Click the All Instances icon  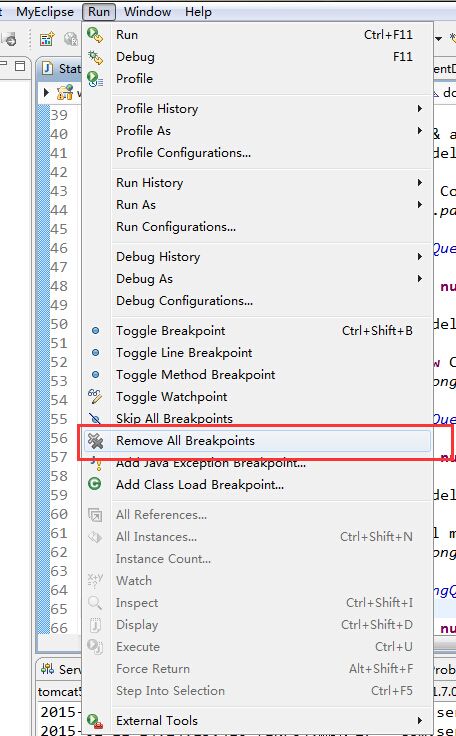[x=95, y=537]
